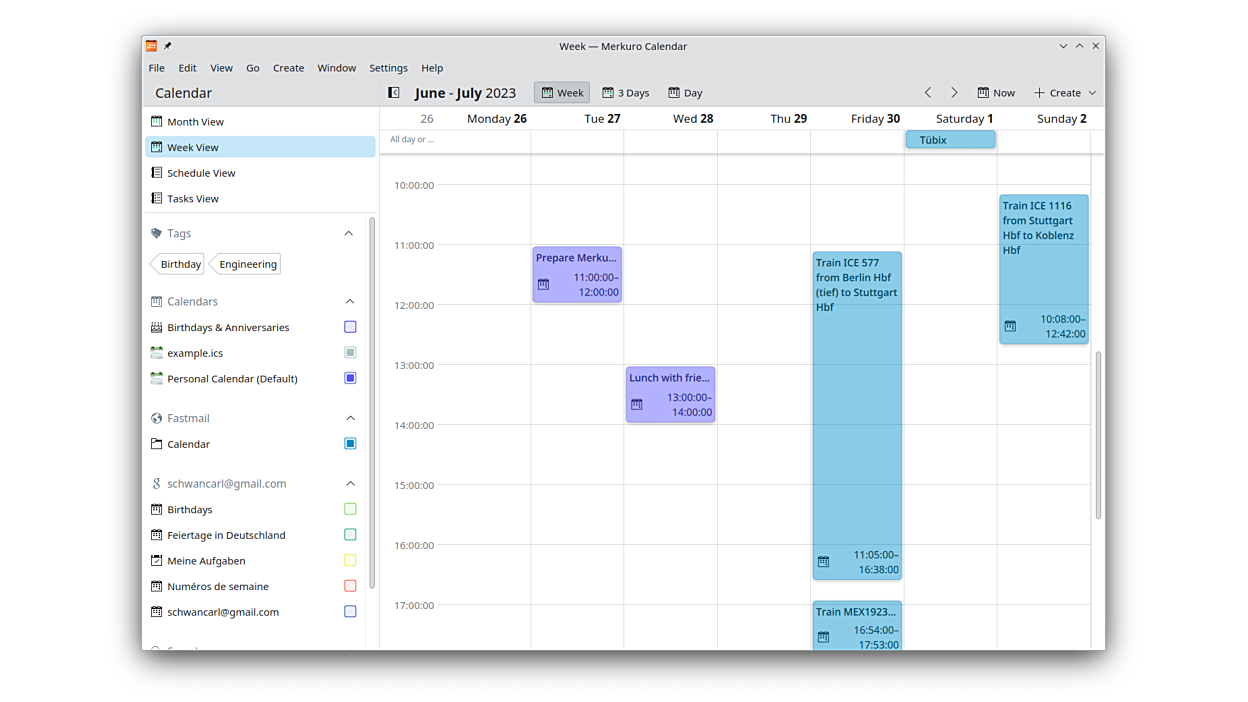The width and height of the screenshot is (1248, 702).
Task: Open the Create button dropdown arrow
Action: tap(1092, 93)
